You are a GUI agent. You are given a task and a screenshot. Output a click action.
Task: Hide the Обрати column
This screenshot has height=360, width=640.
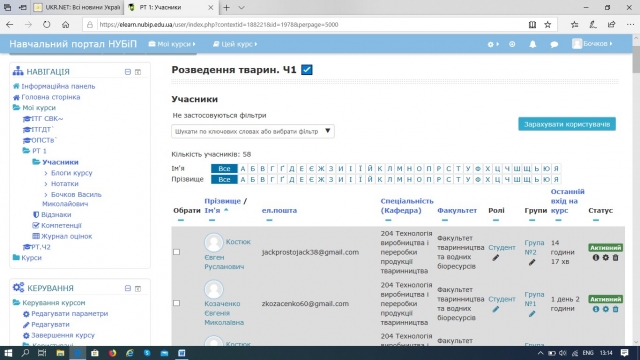181,220
